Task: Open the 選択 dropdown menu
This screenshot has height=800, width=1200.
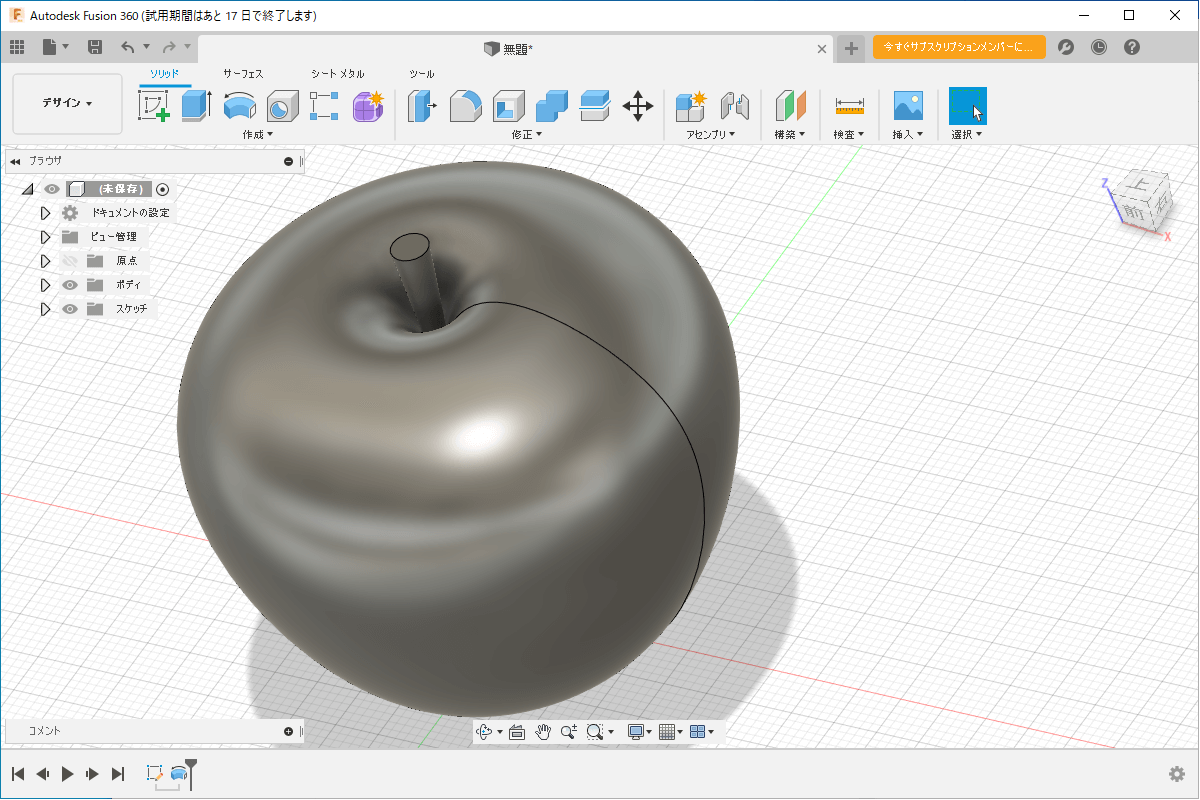Action: pyautogui.click(x=967, y=134)
